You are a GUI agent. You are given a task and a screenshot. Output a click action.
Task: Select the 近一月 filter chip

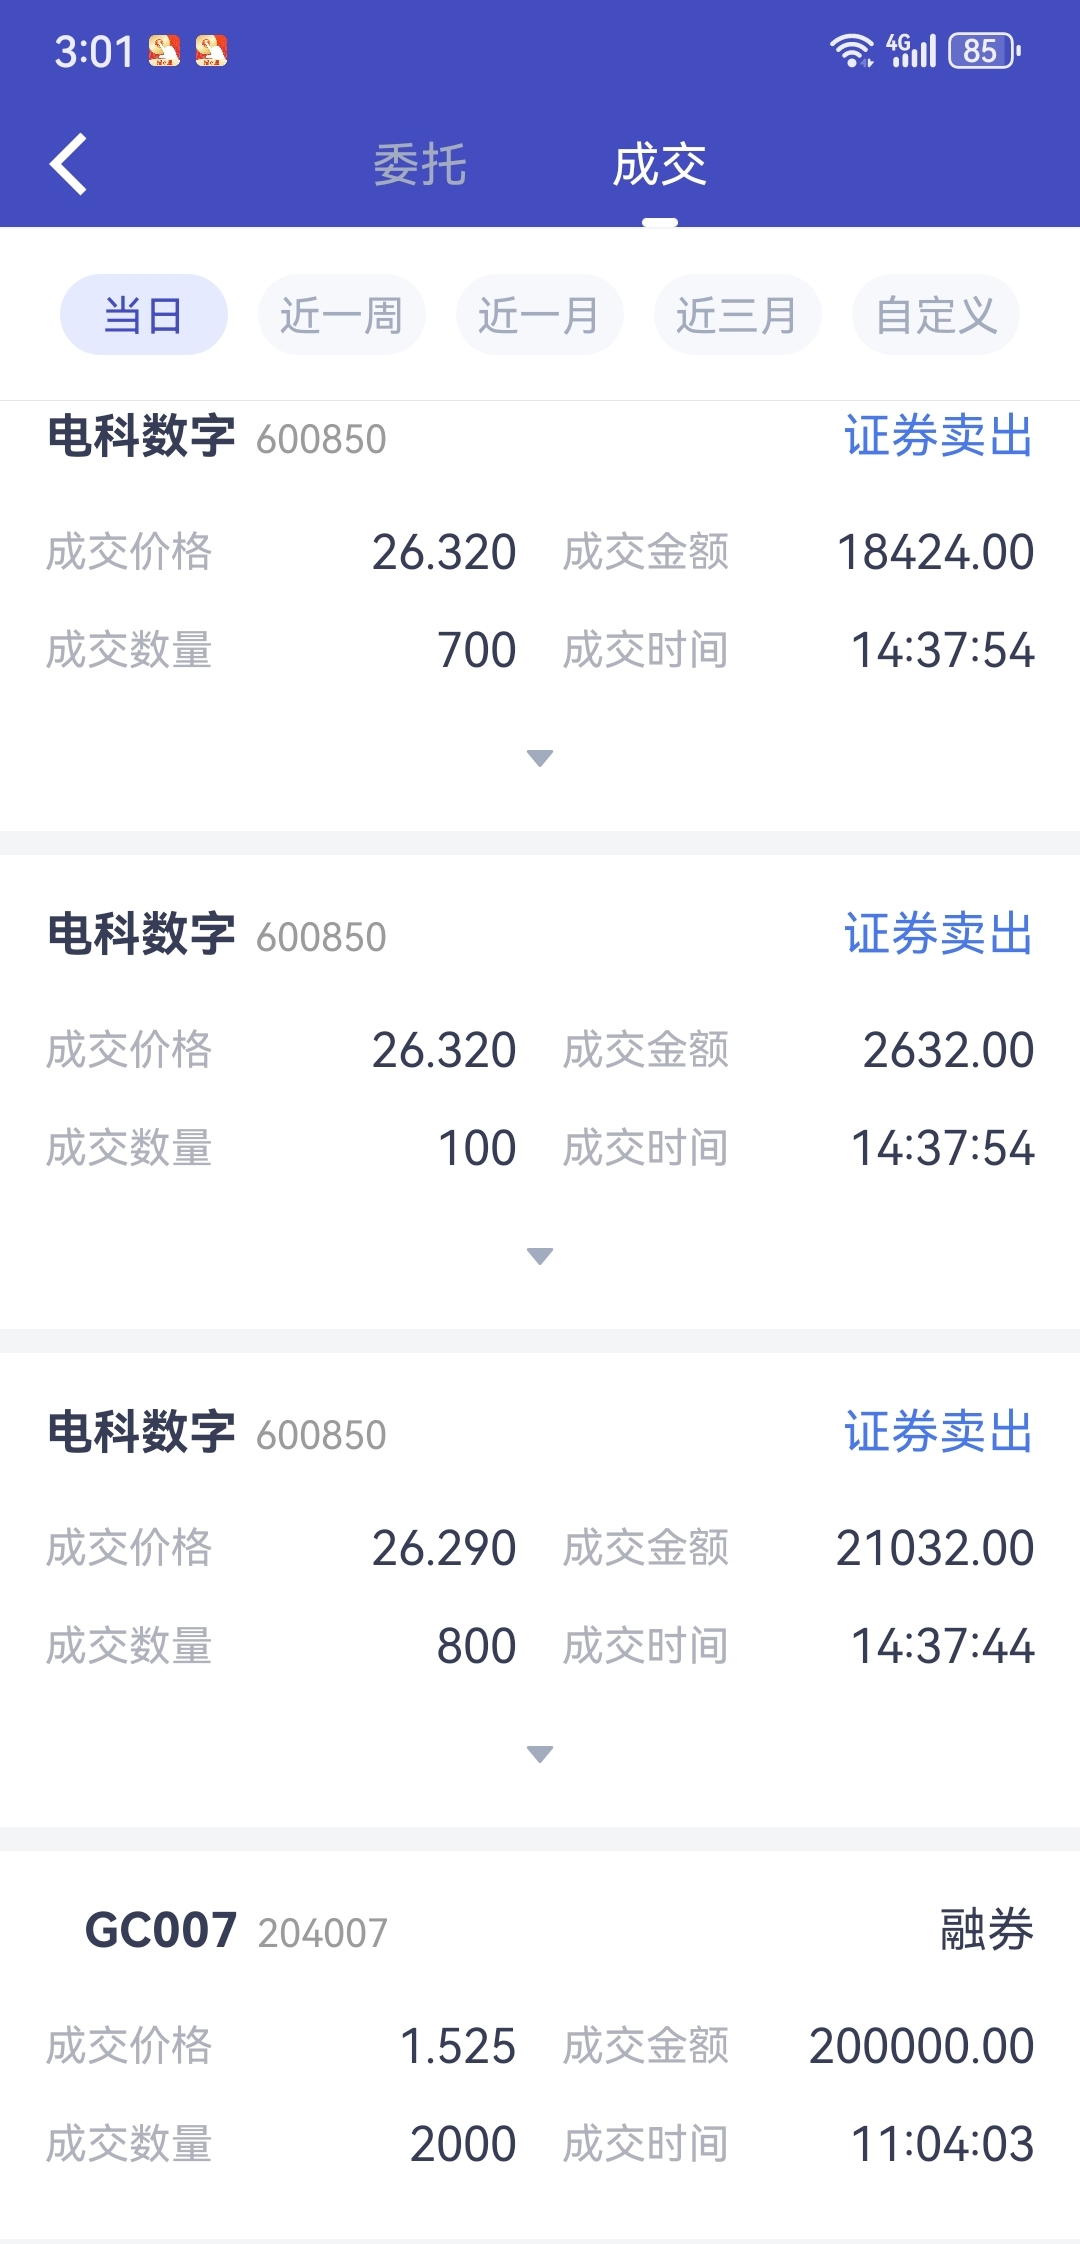(x=540, y=315)
